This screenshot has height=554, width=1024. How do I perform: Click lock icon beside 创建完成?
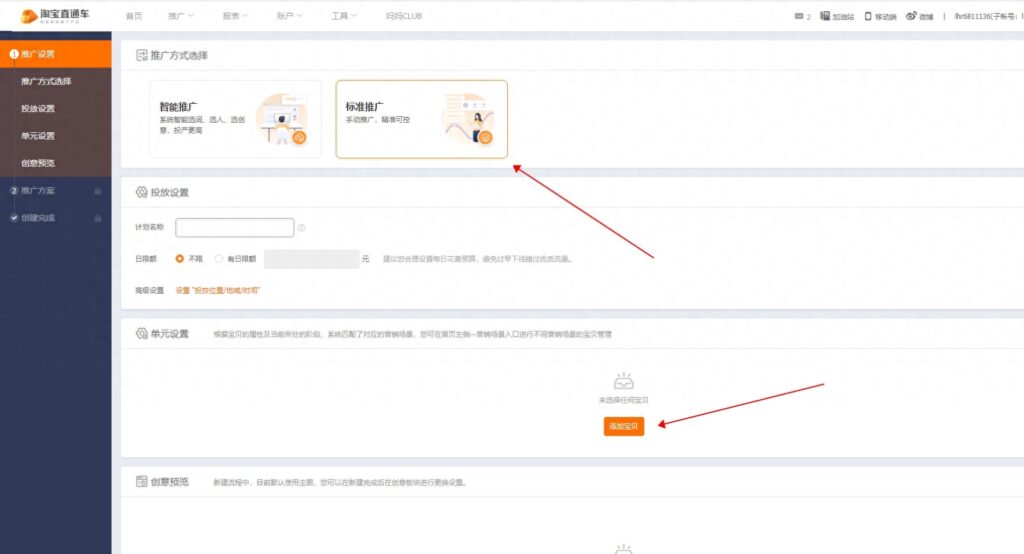98,218
